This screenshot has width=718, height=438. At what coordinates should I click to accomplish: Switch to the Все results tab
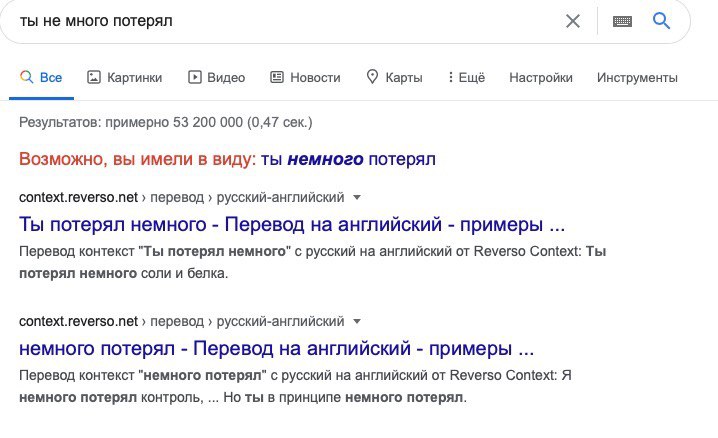[41, 77]
